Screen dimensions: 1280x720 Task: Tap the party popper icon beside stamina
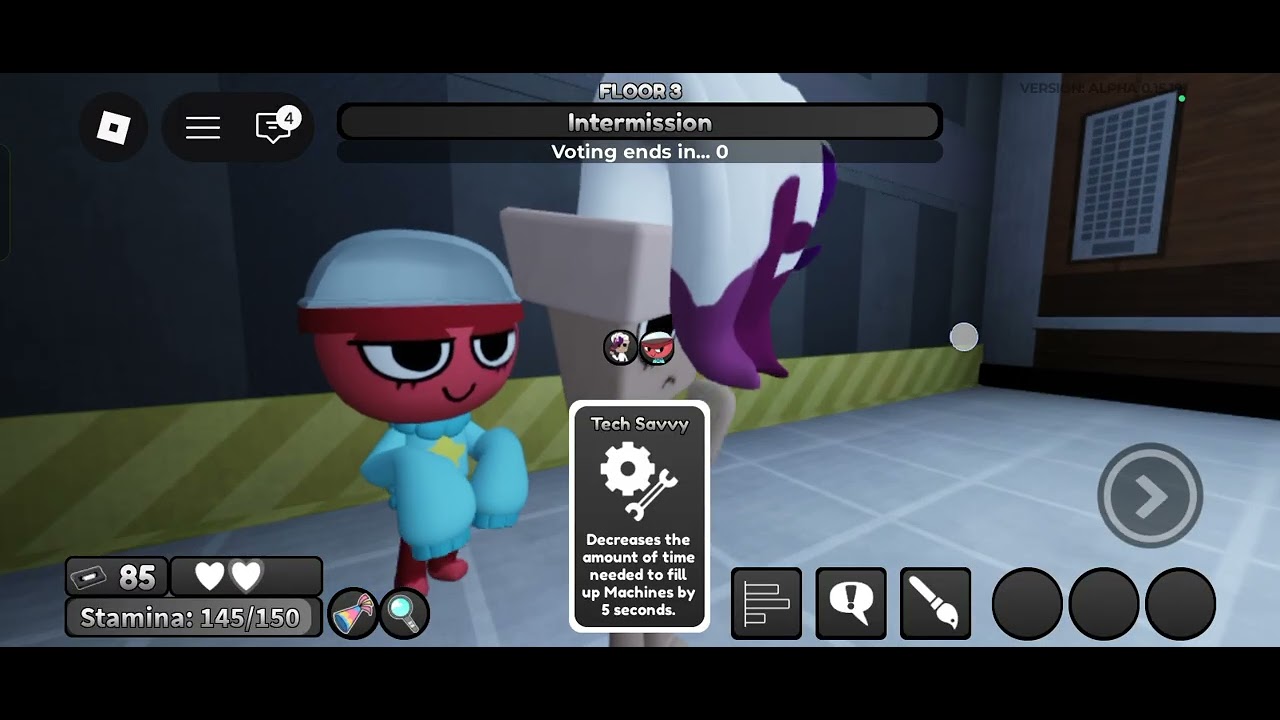[x=353, y=614]
